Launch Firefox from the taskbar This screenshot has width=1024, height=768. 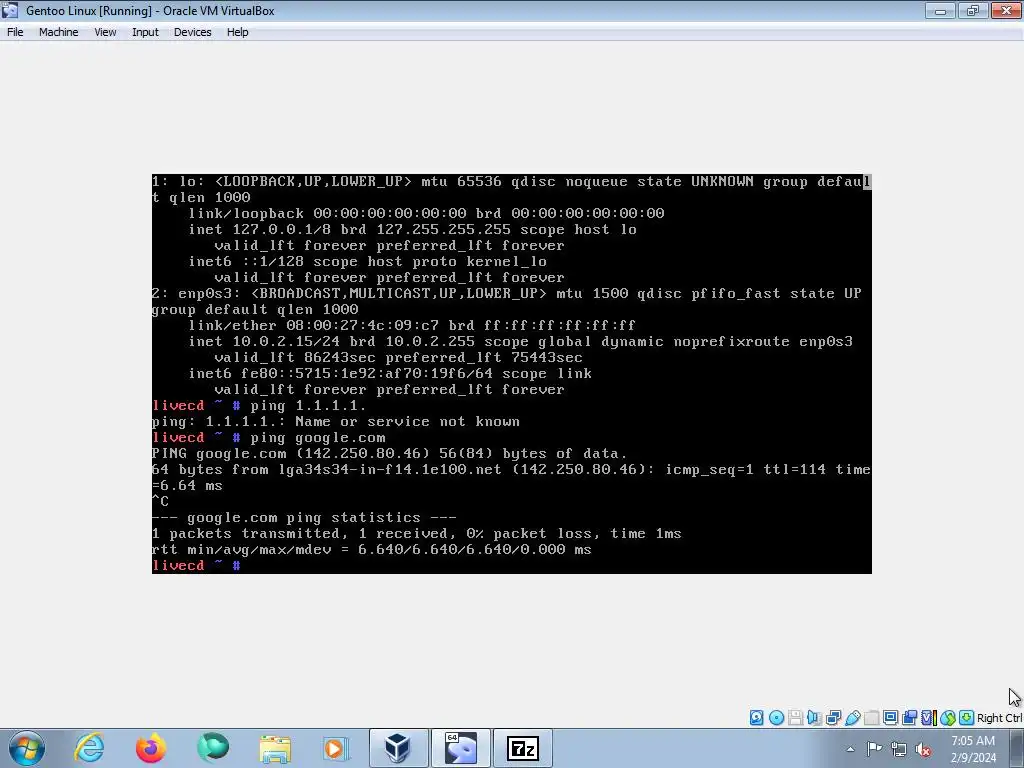click(x=151, y=748)
